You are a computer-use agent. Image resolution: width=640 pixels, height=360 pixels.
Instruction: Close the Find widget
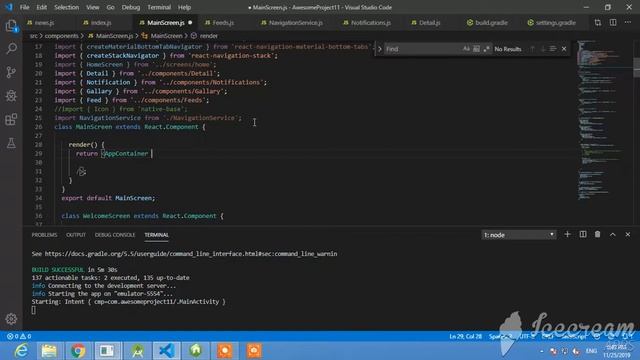(564, 49)
